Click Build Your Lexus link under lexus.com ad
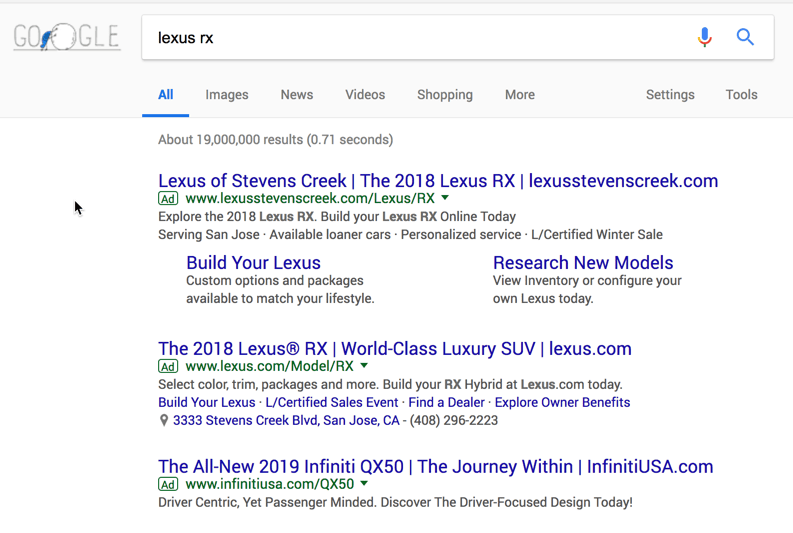 click(x=207, y=403)
